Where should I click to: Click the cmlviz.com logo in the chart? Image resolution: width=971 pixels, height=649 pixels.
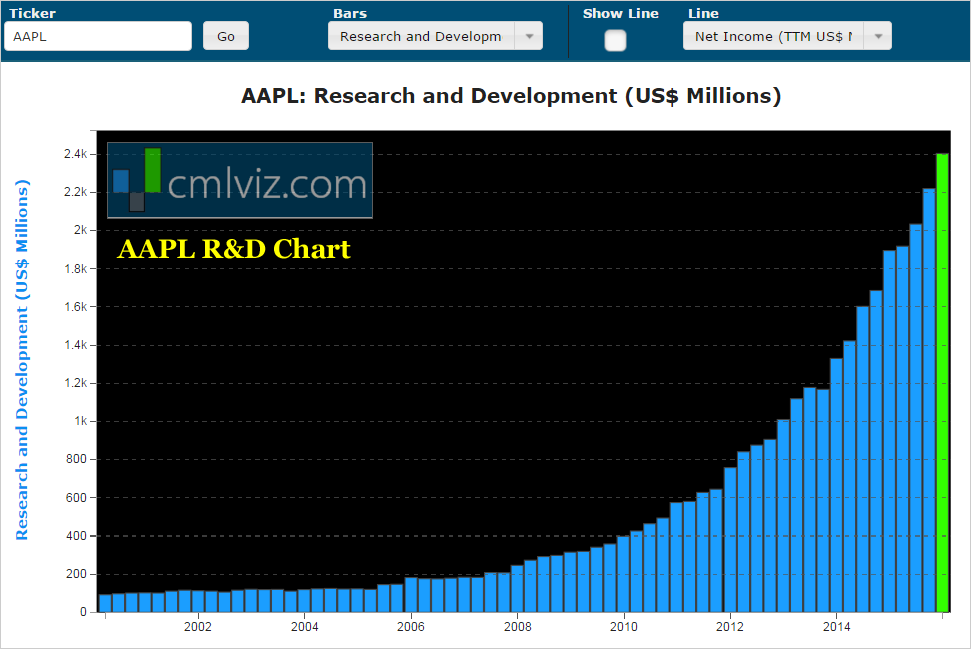point(240,180)
